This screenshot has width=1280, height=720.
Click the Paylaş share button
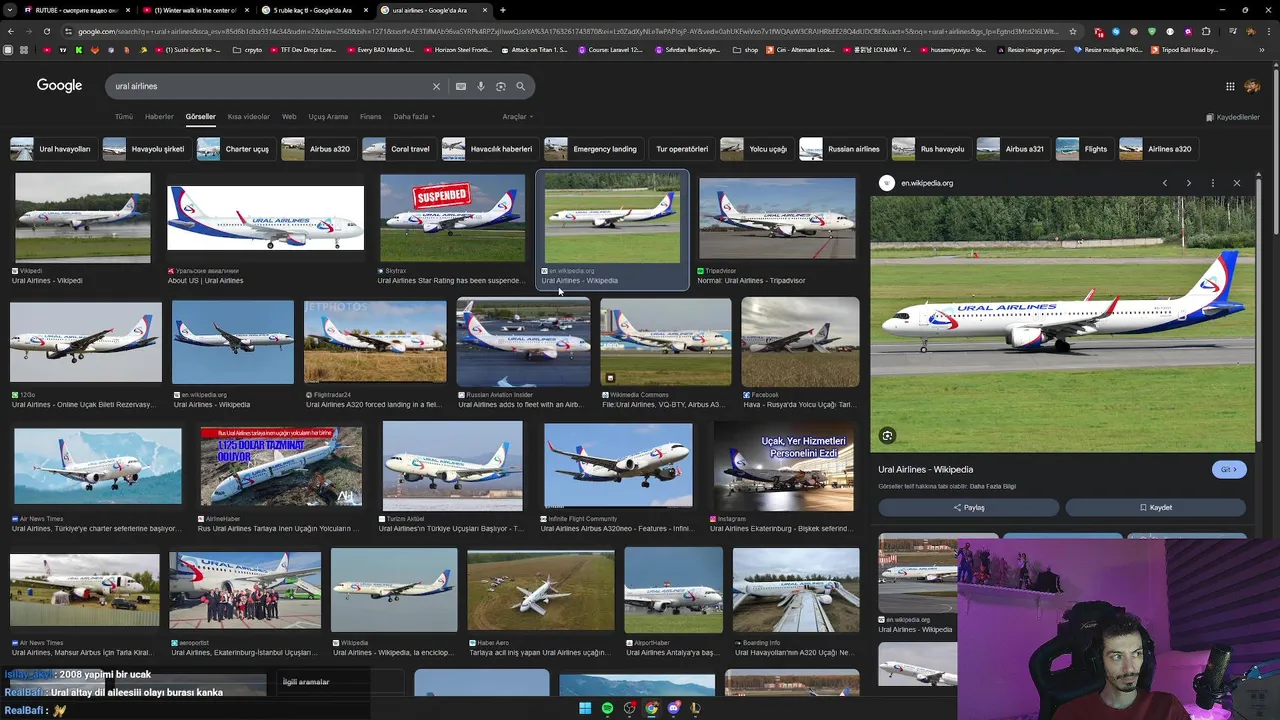tap(969, 507)
